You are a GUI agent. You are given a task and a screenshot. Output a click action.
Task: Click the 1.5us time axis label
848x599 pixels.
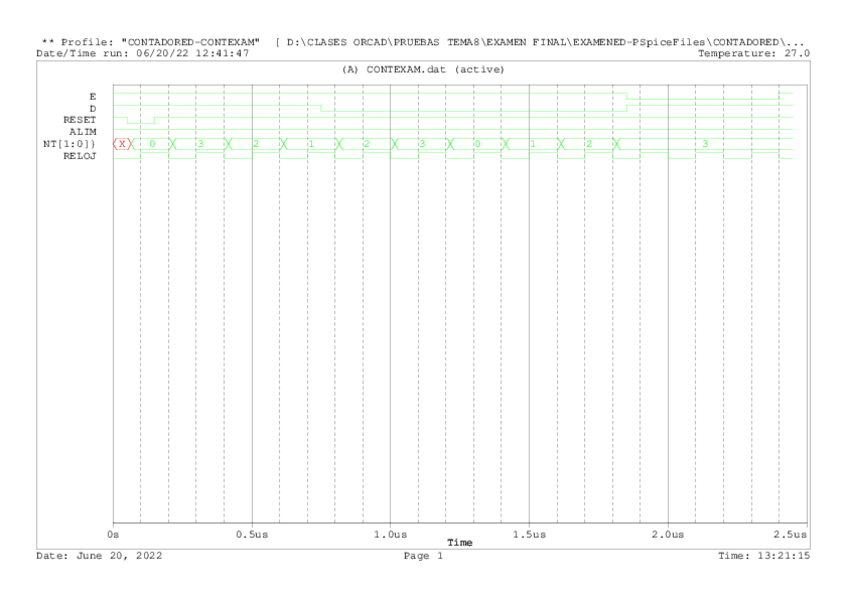[529, 536]
